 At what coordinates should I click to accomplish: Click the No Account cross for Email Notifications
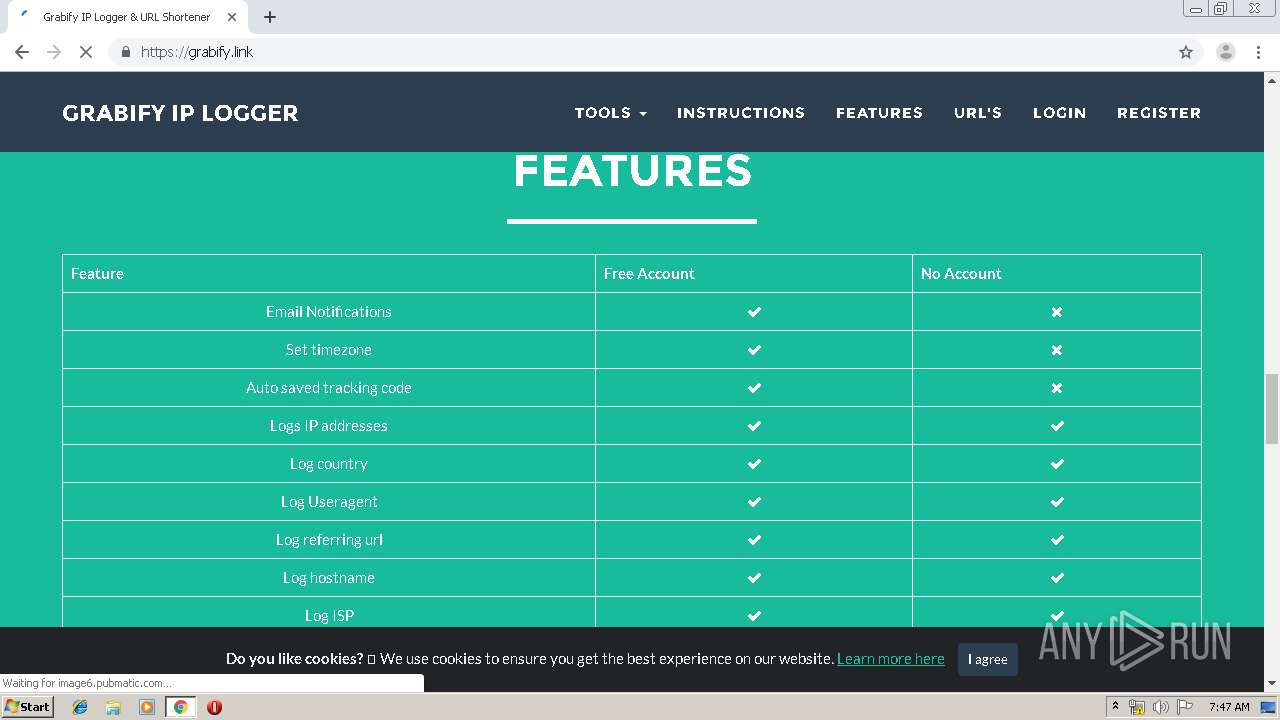coord(1057,312)
